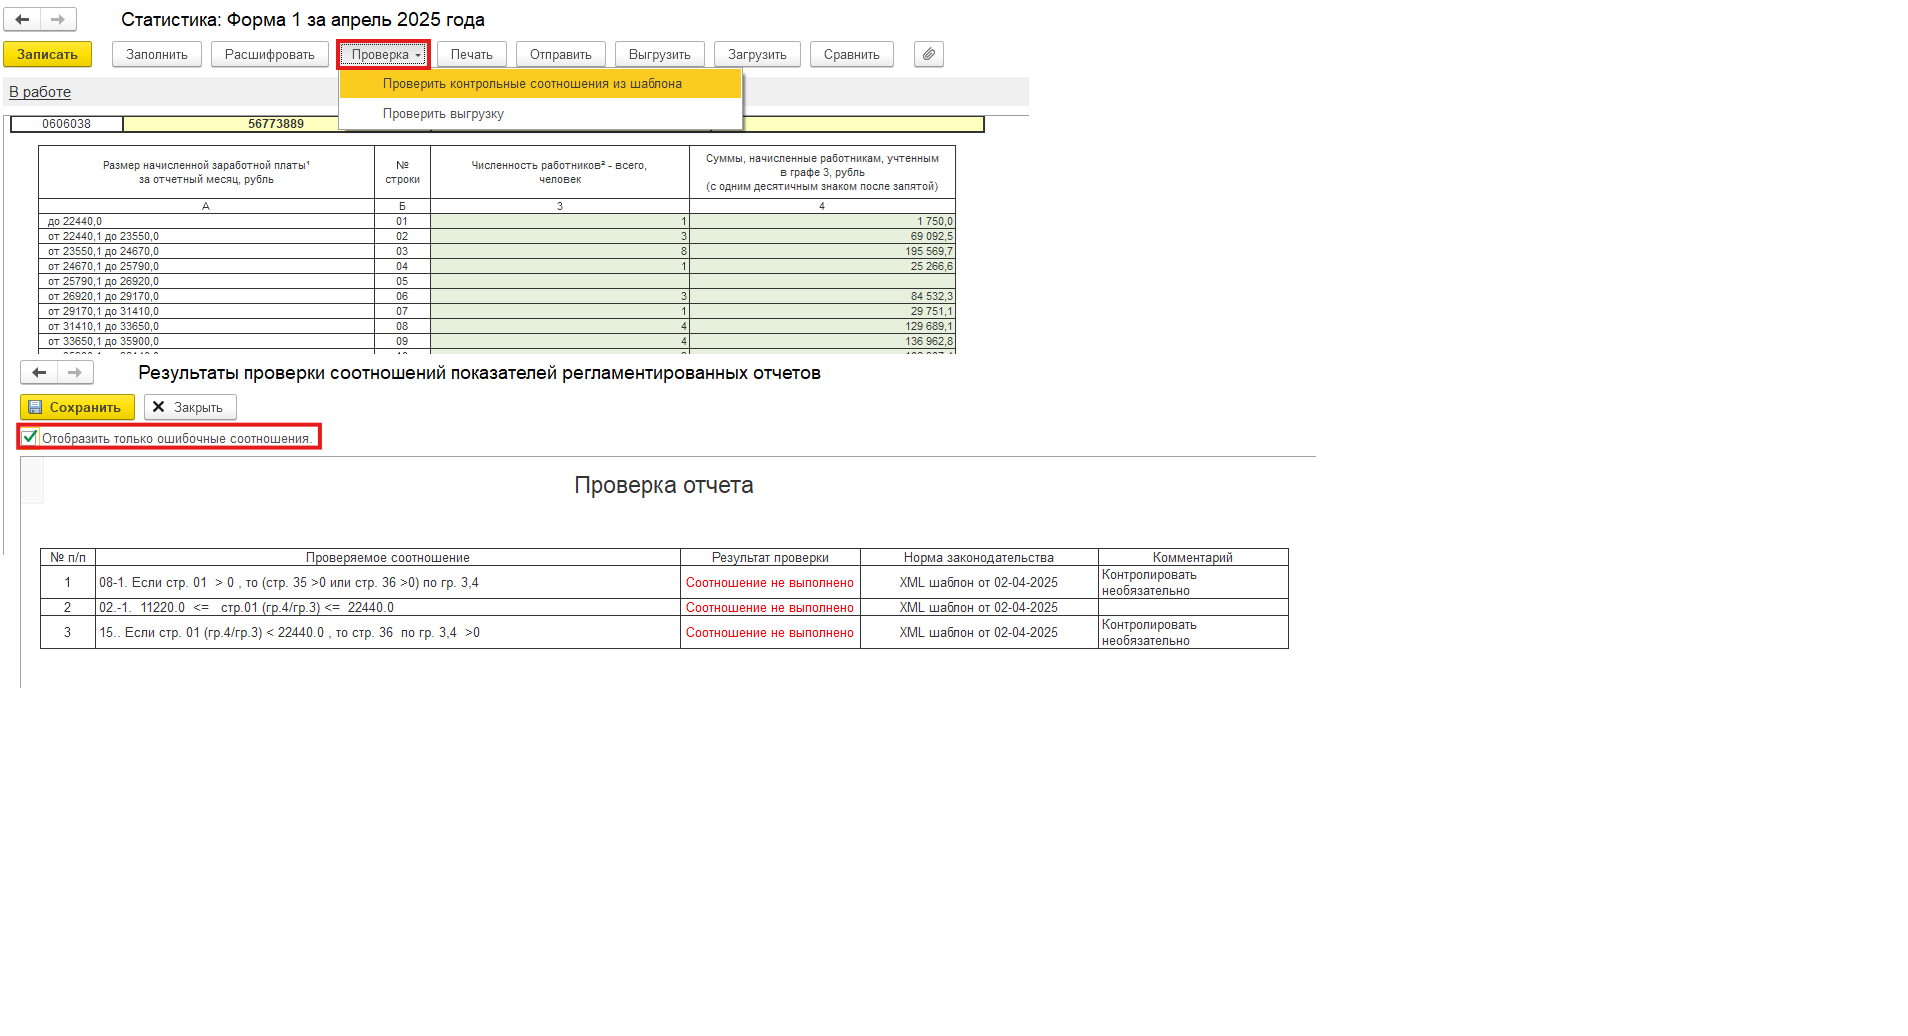This screenshot has width=1908, height=1036.
Task: Click the Печать button
Action: pyautogui.click(x=472, y=54)
